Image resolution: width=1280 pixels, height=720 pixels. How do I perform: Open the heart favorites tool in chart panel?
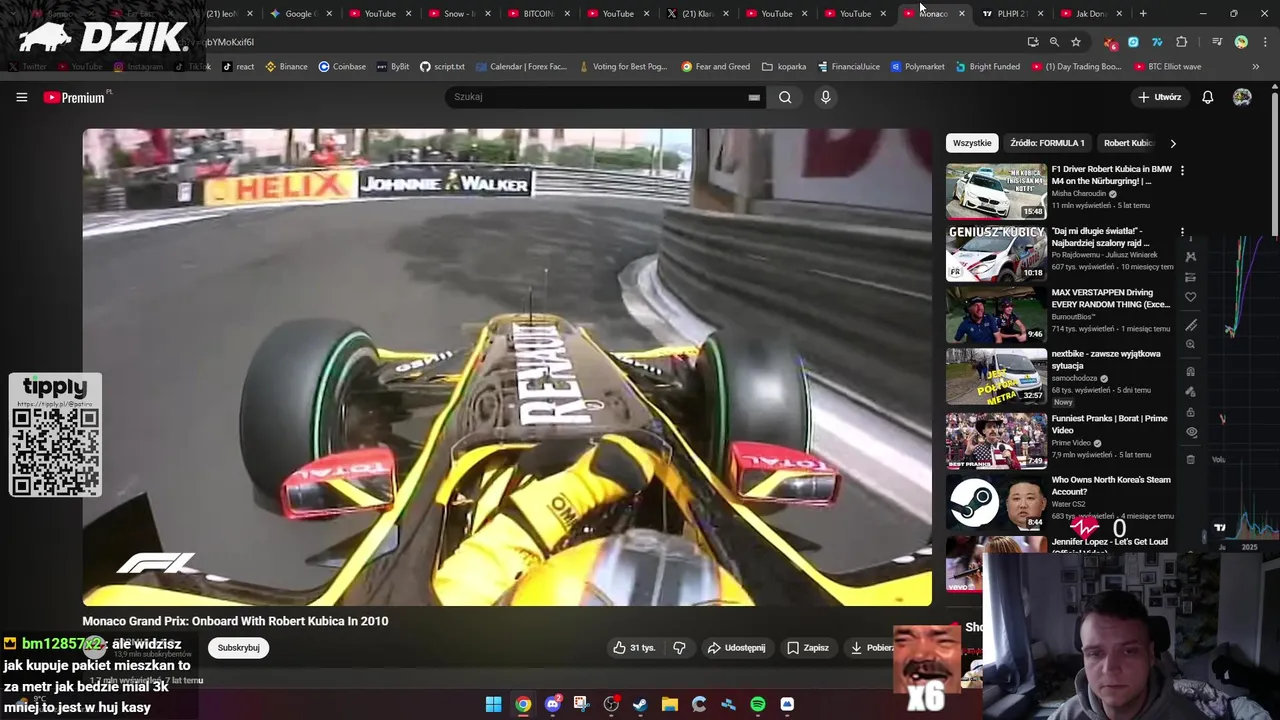1190,297
